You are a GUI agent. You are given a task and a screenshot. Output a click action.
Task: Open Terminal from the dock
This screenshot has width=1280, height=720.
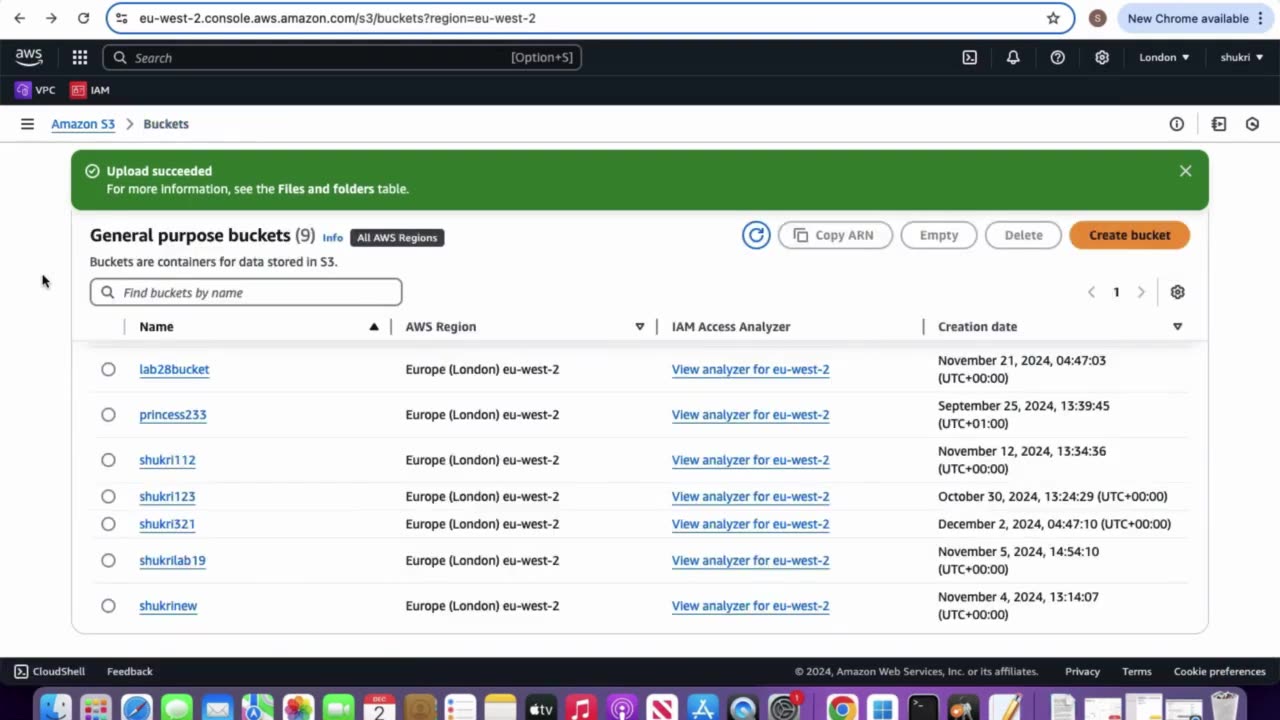click(923, 708)
